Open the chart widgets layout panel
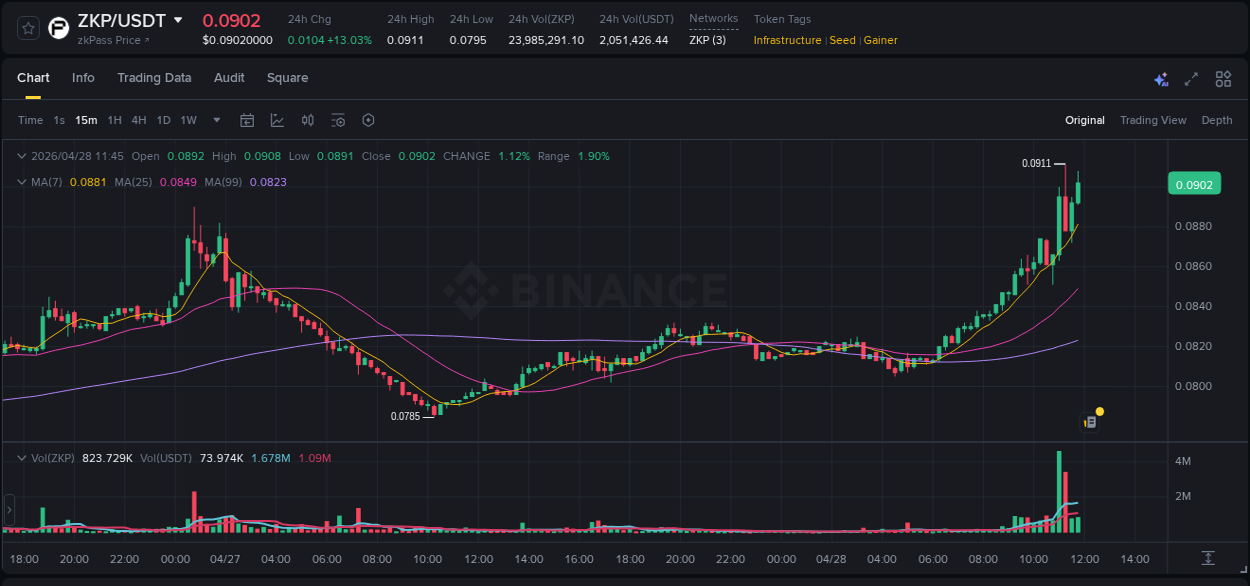The height and width of the screenshot is (586, 1250). [x=1223, y=78]
